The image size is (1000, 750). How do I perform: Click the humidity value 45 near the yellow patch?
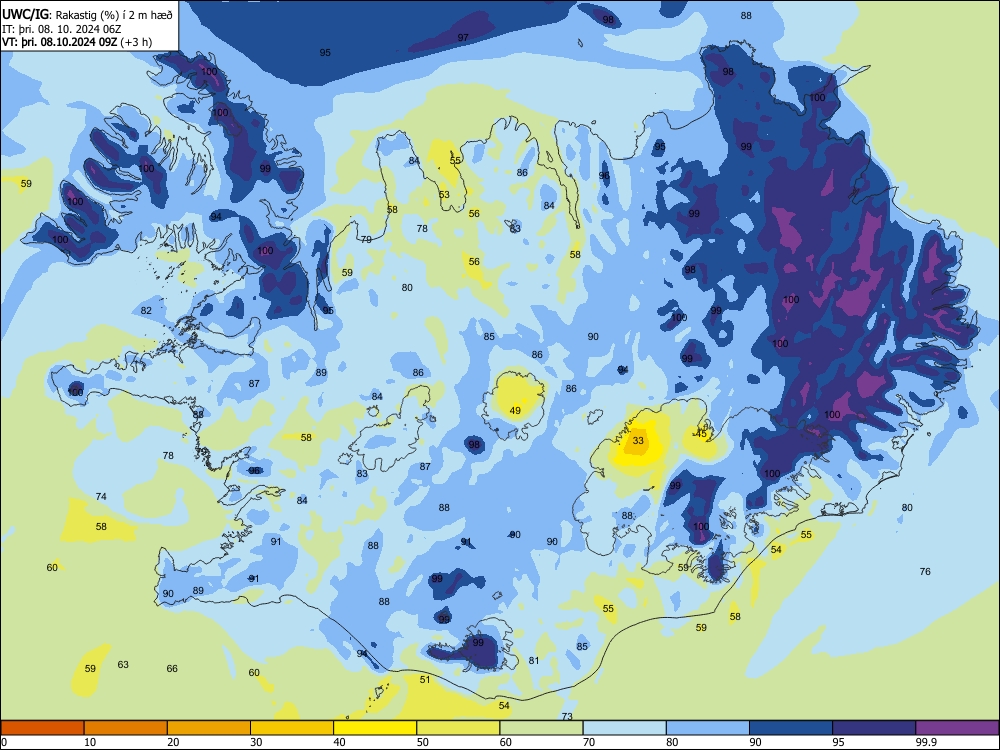tap(702, 434)
